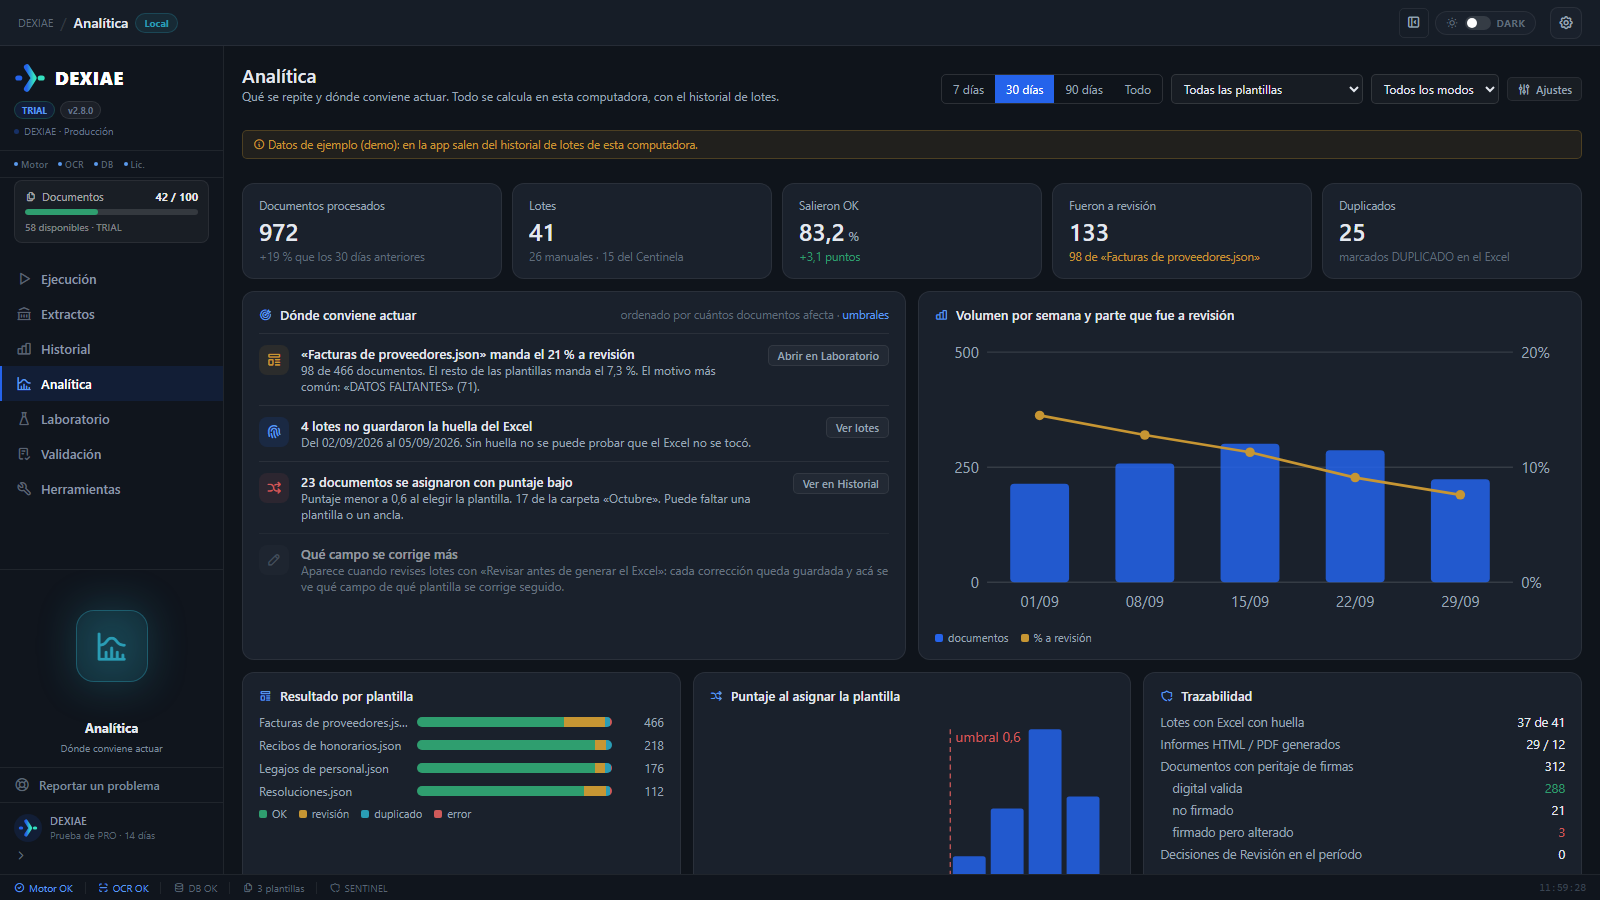
Task: Select the 90 días range option
Action: click(x=1084, y=90)
